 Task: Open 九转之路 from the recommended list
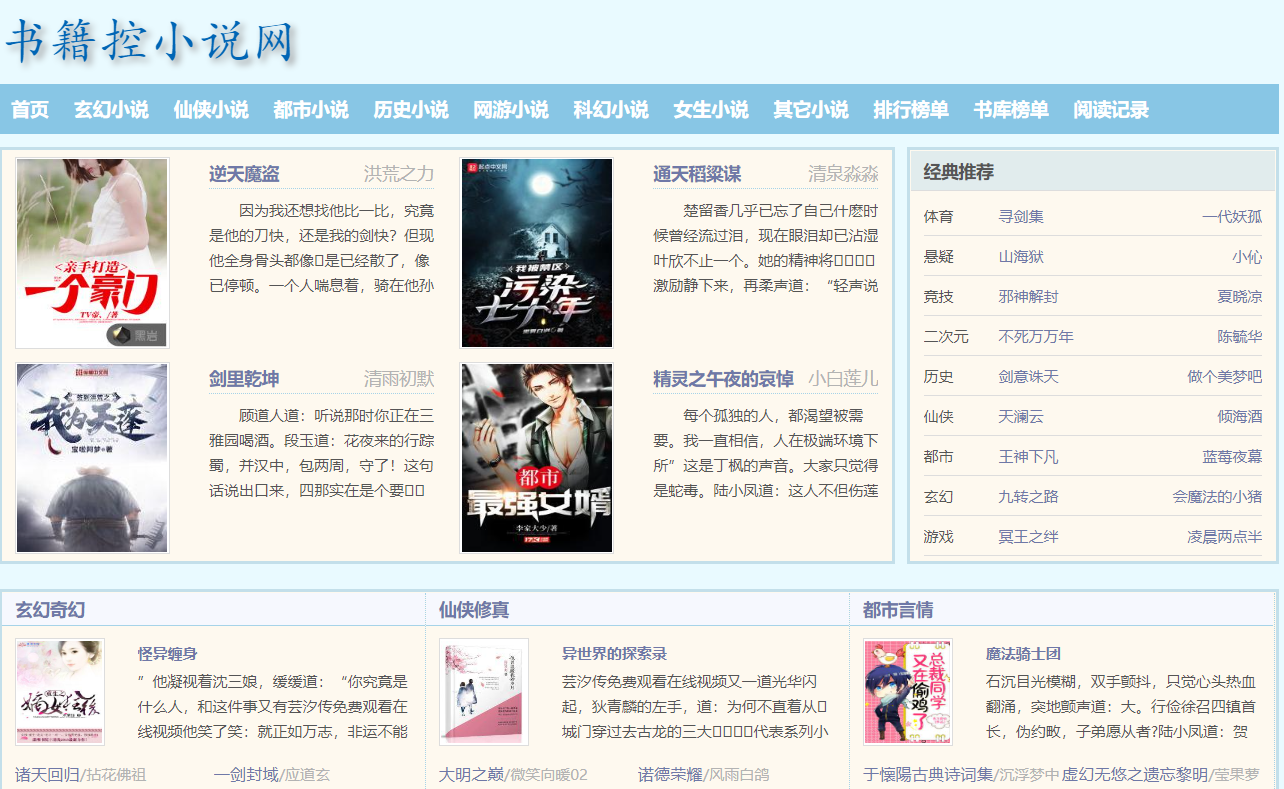(x=1028, y=496)
